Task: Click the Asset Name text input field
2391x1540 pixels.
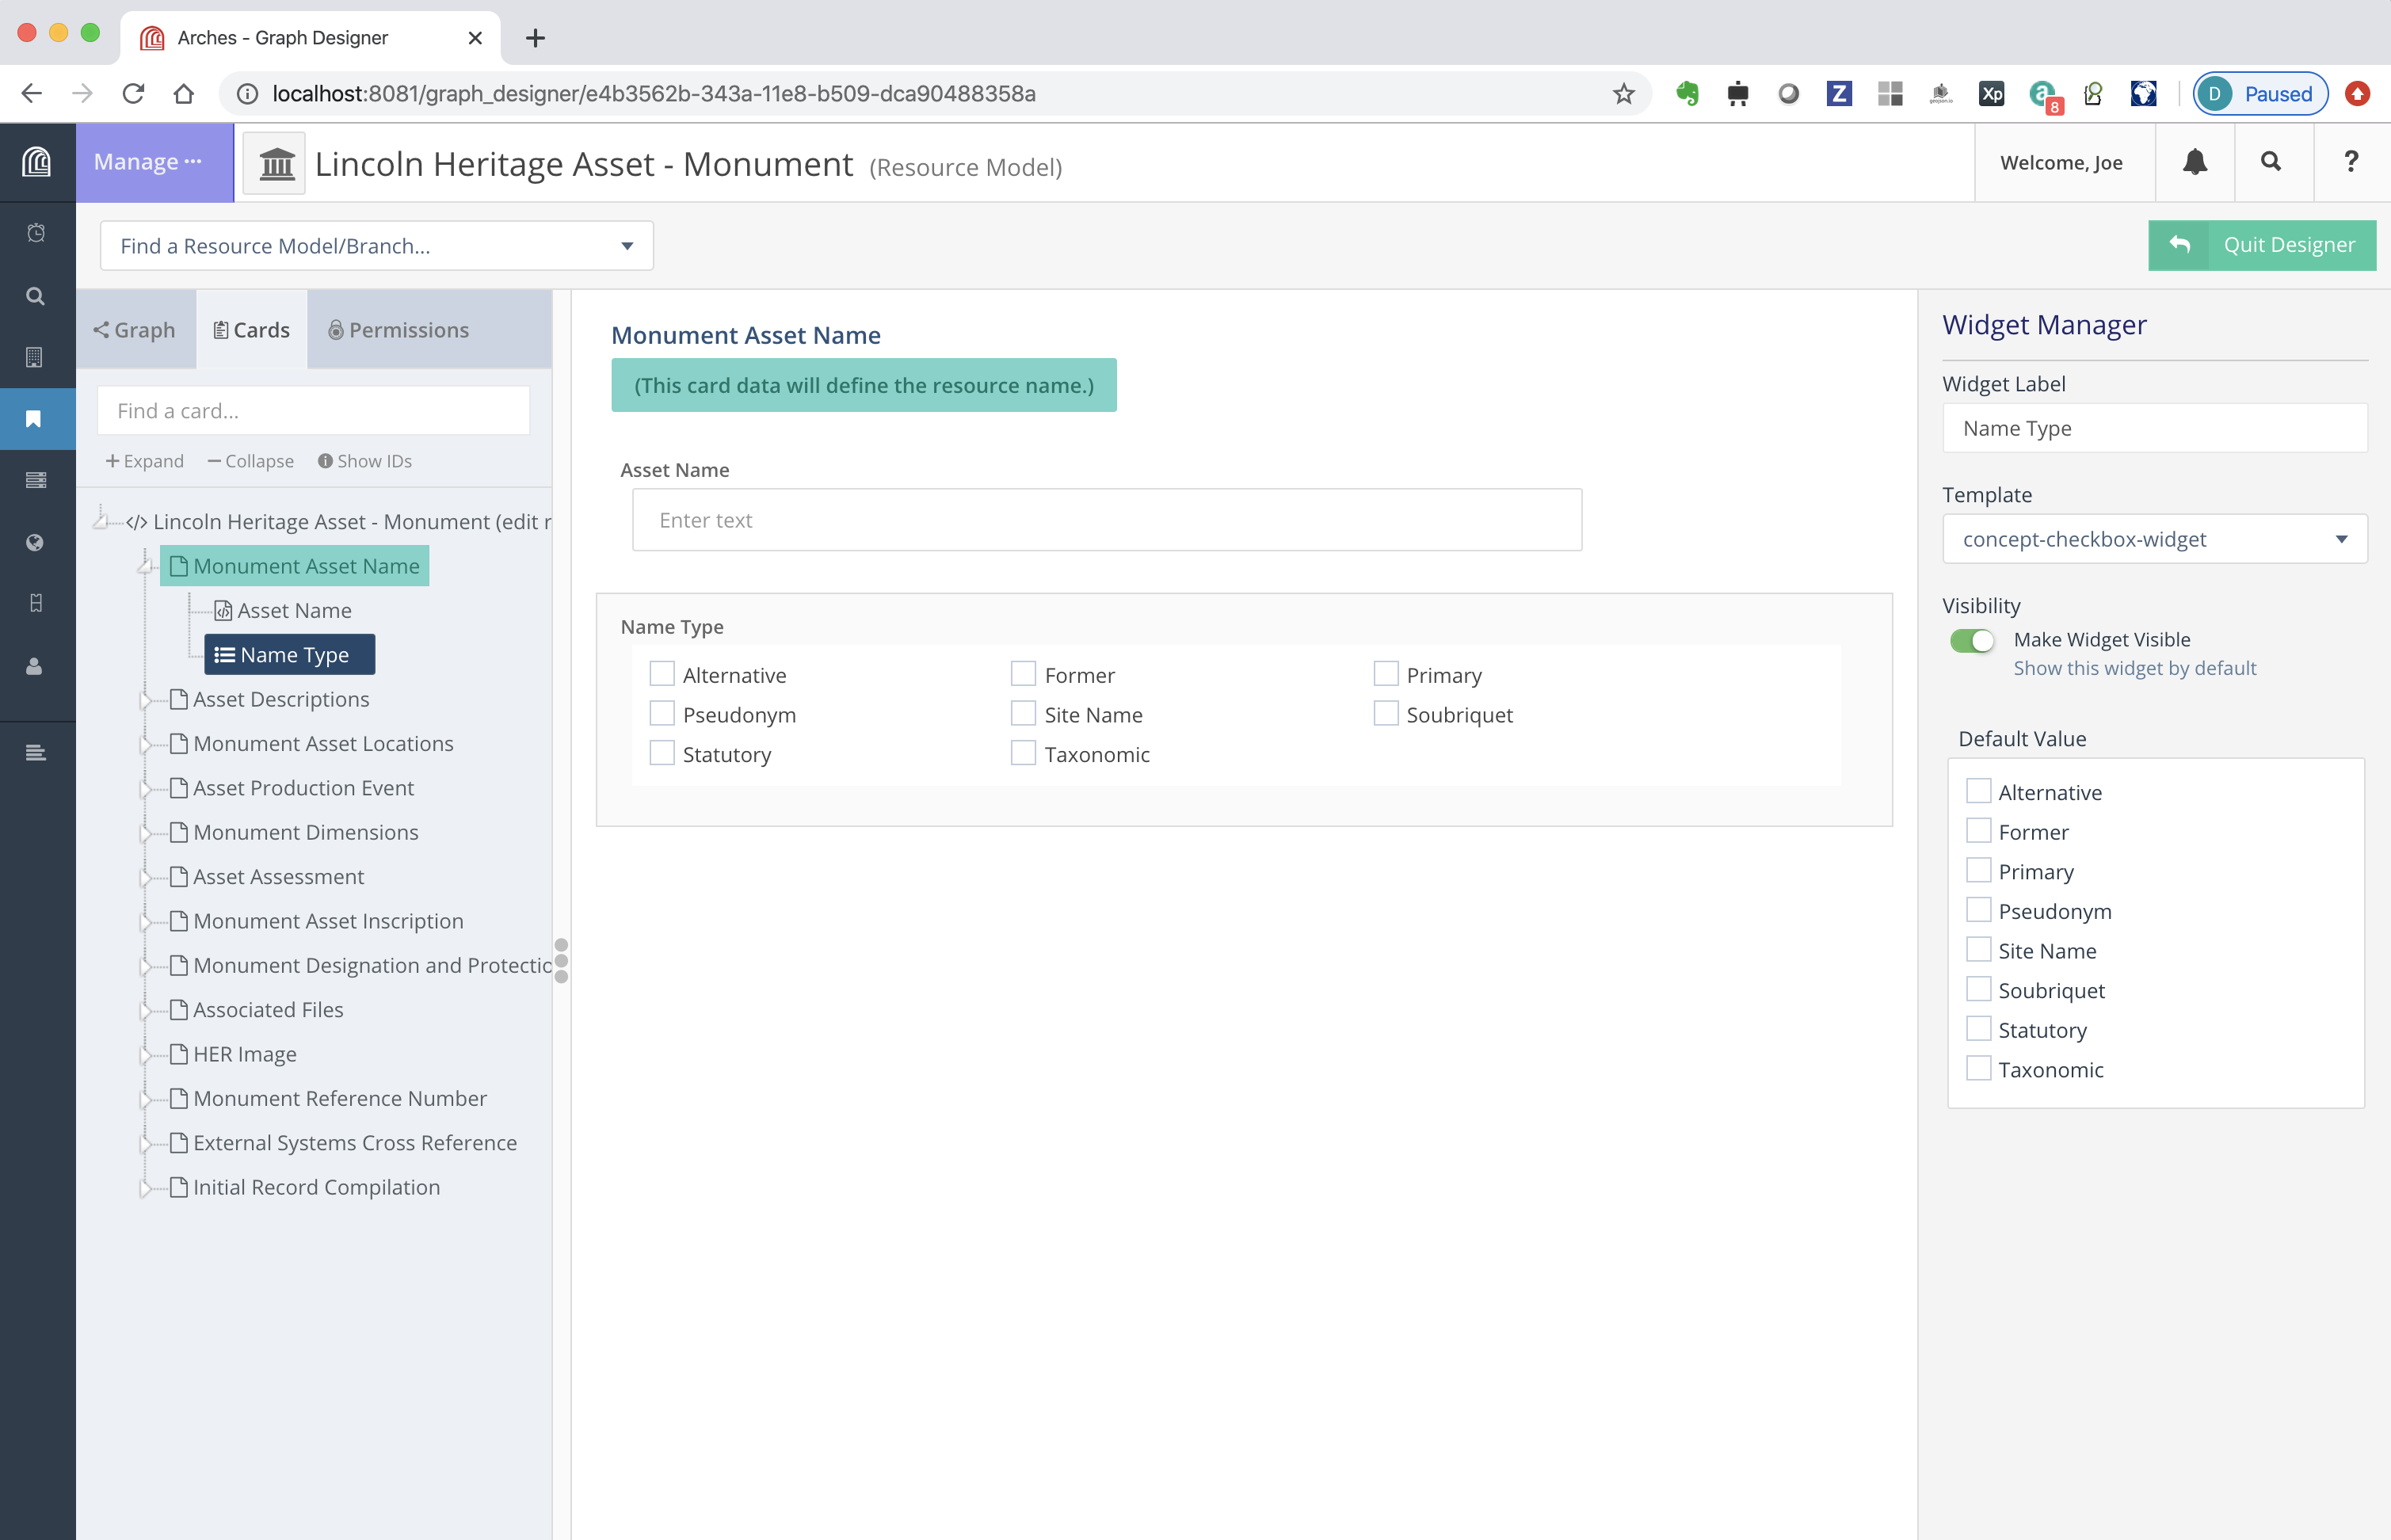Action: [1105, 517]
